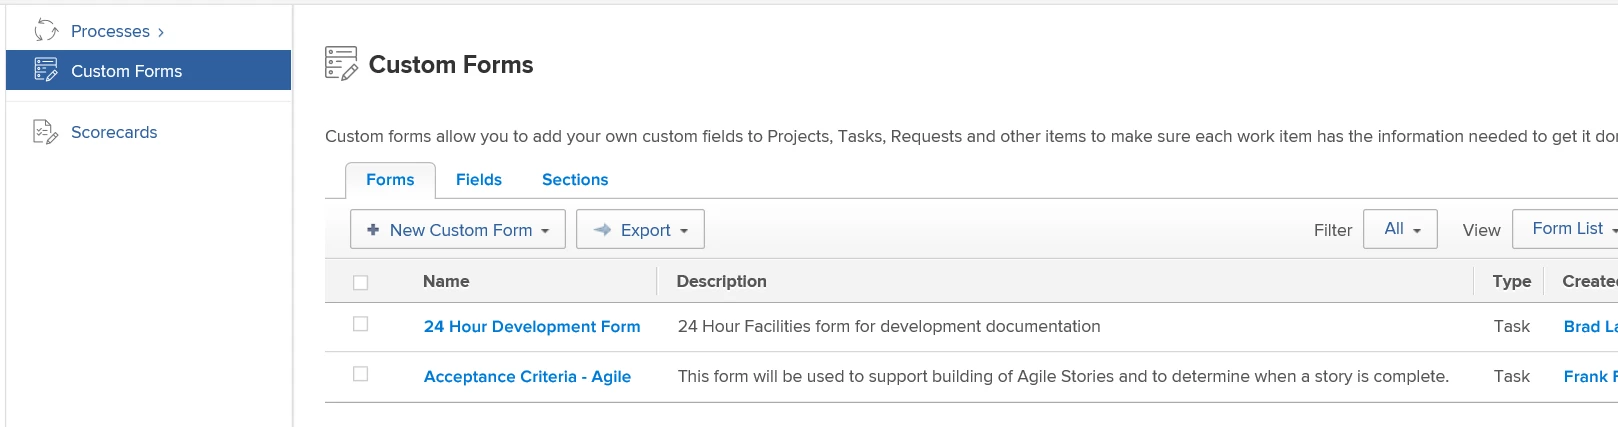Tick the select-all checkbox in header row
Viewport: 1618px width, 427px height.
(x=361, y=283)
